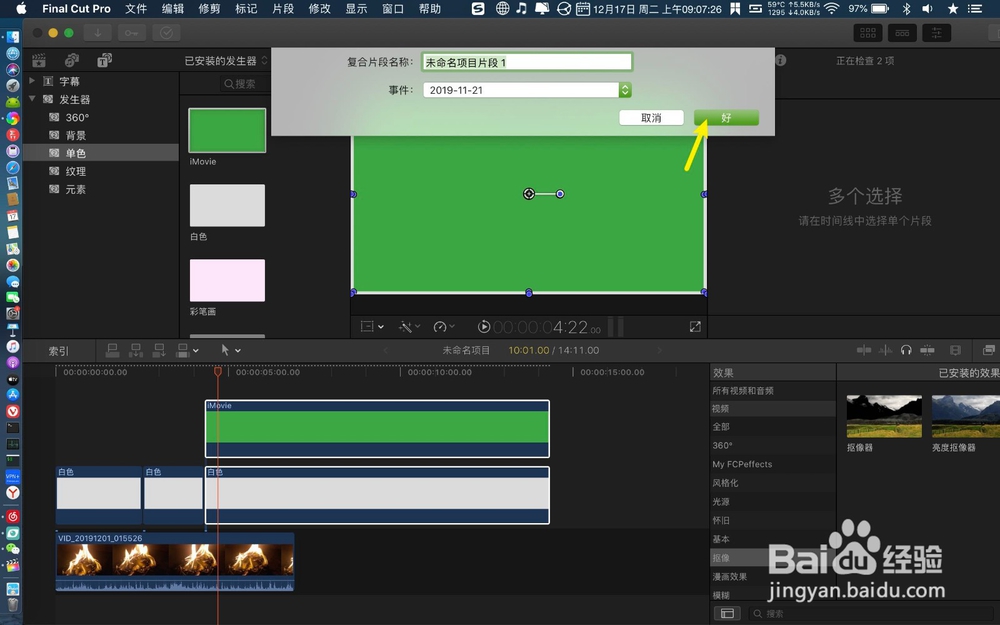Select My FCPeffects category
Screen dimensions: 1000x625
[x=742, y=464]
